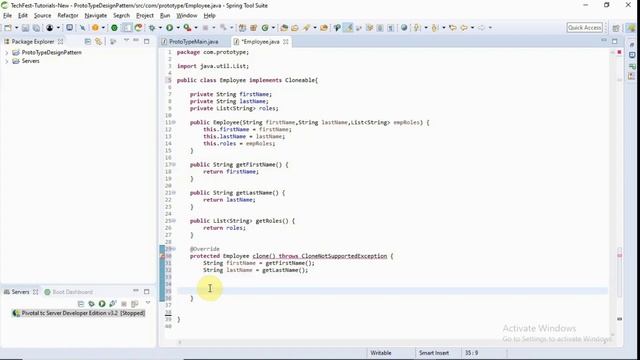Image resolution: width=640 pixels, height=360 pixels.
Task: Select the Package Explorer tab
Action: [32, 42]
